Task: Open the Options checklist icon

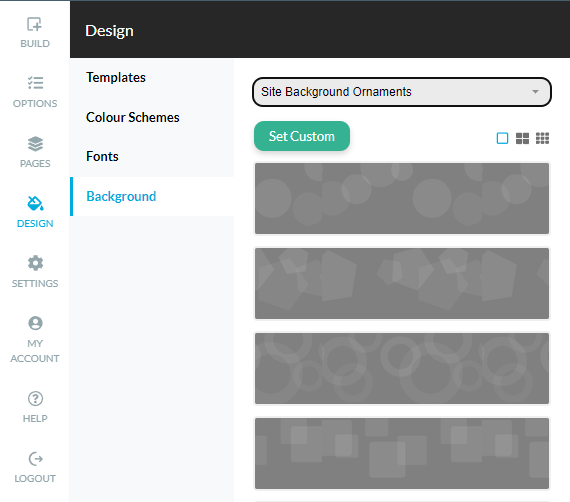Action: point(35,83)
